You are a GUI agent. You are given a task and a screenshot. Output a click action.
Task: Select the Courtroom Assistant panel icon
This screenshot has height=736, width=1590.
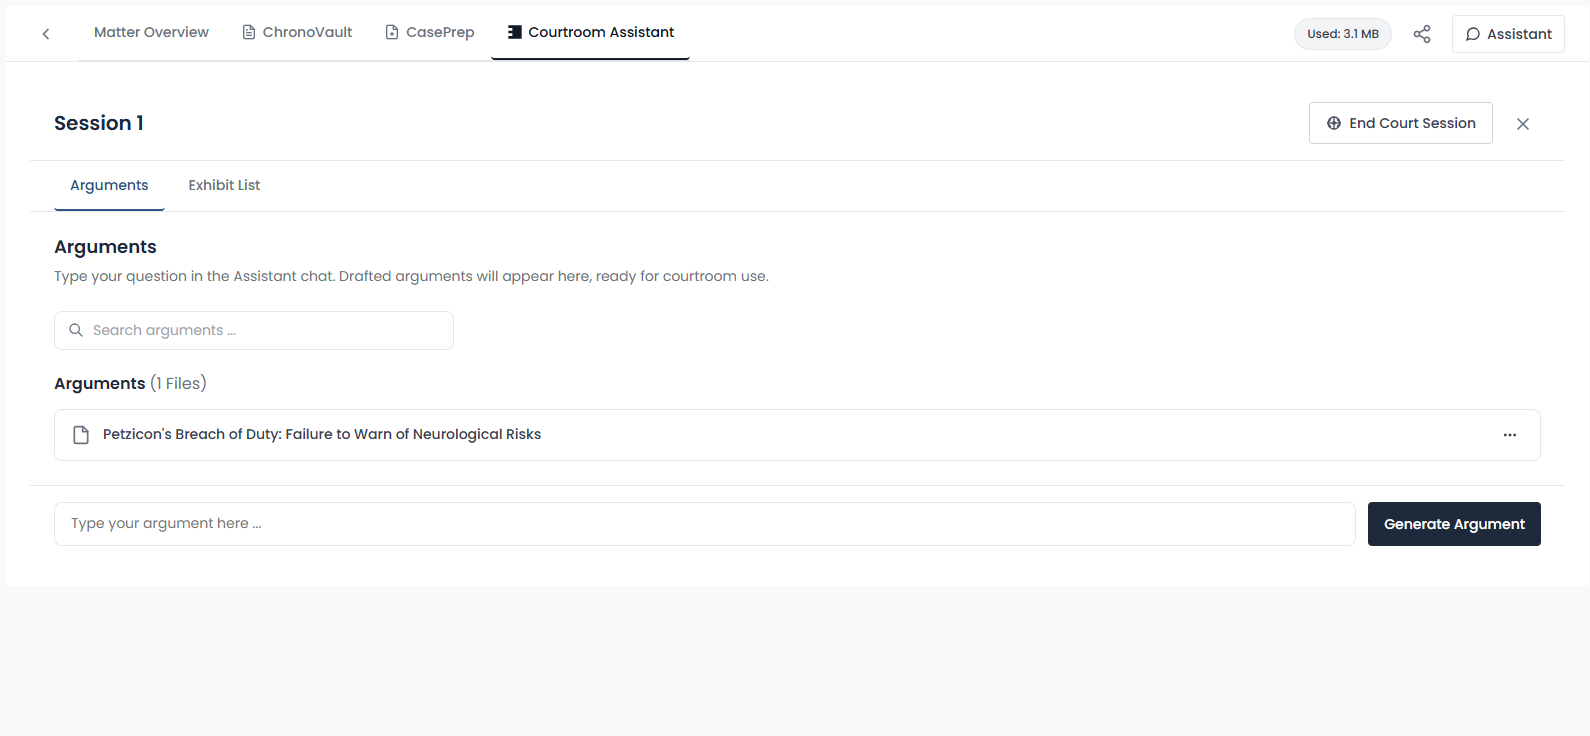[x=514, y=31]
